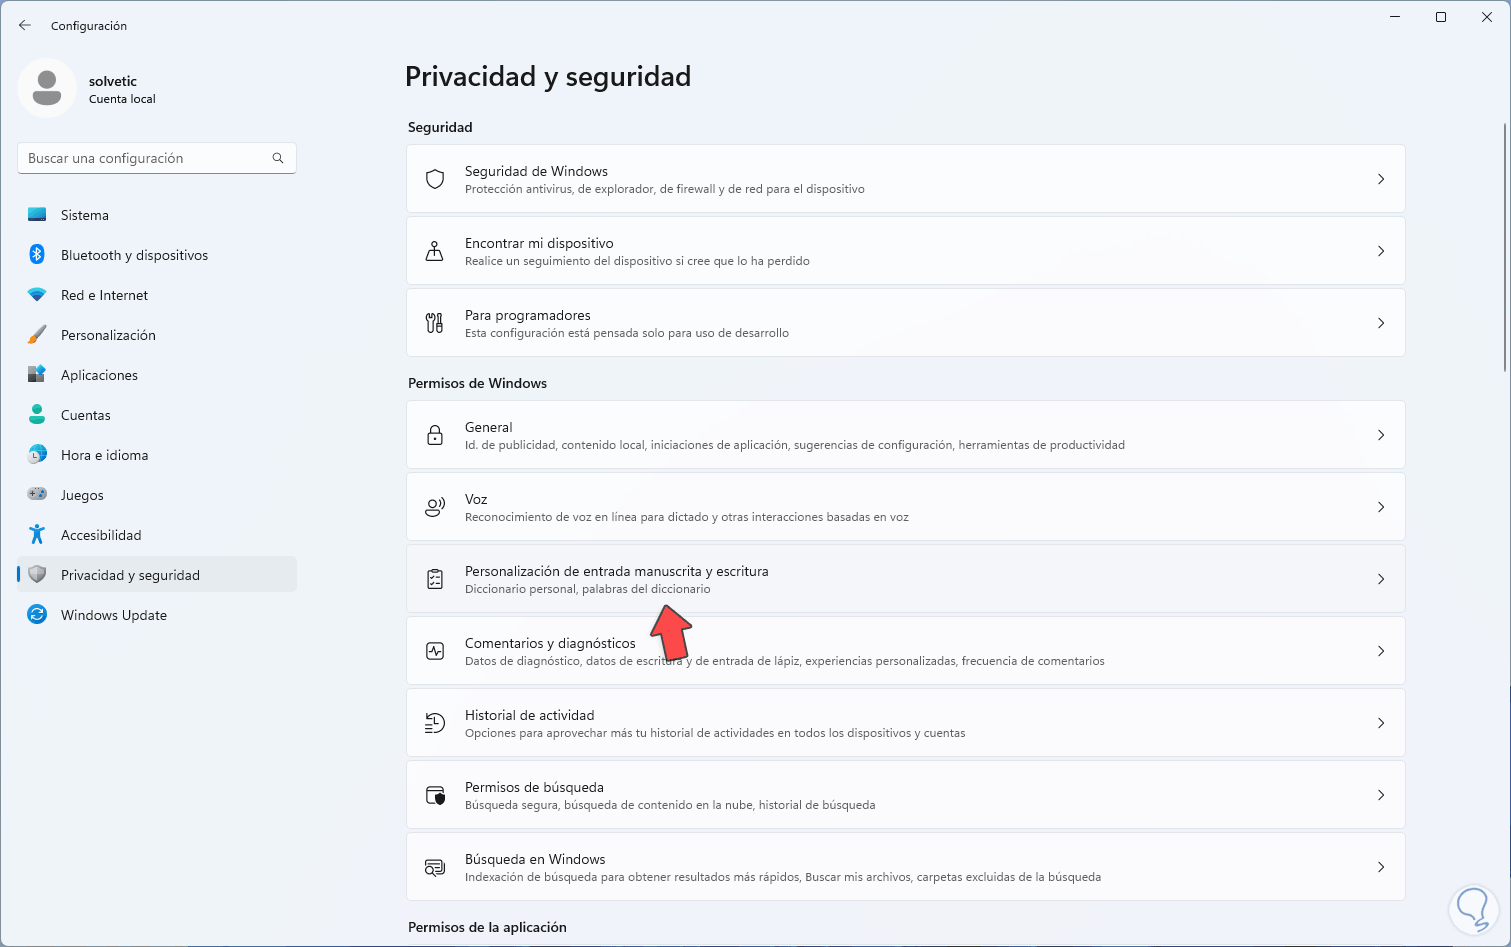The width and height of the screenshot is (1511, 947).
Task: Click the search magnifier icon
Action: tap(278, 158)
